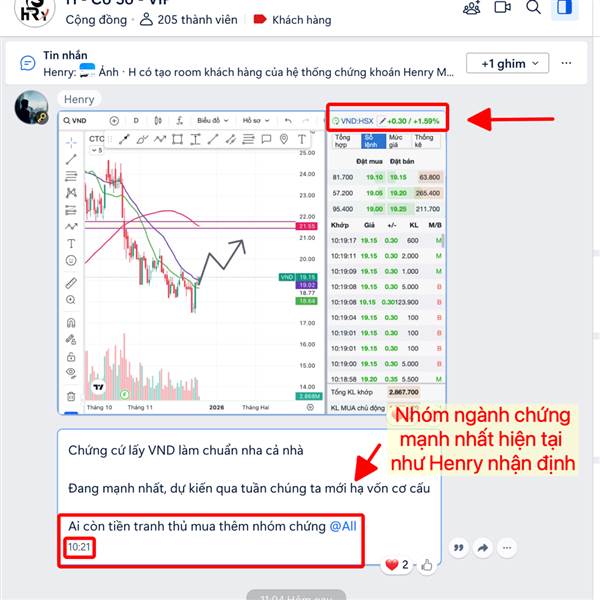Select the Sổ lệnh tab
The image size is (600, 600).
pyautogui.click(x=370, y=141)
